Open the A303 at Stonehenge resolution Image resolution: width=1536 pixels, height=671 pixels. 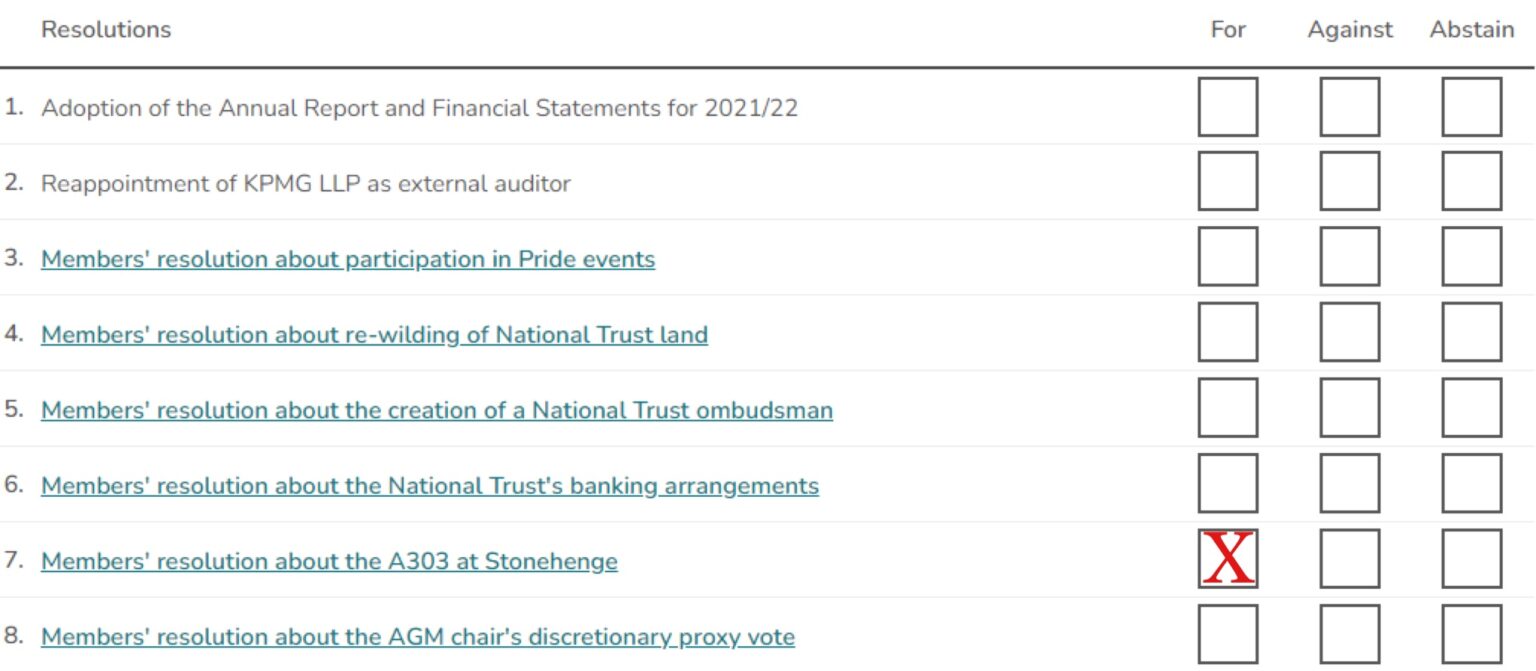pos(328,561)
